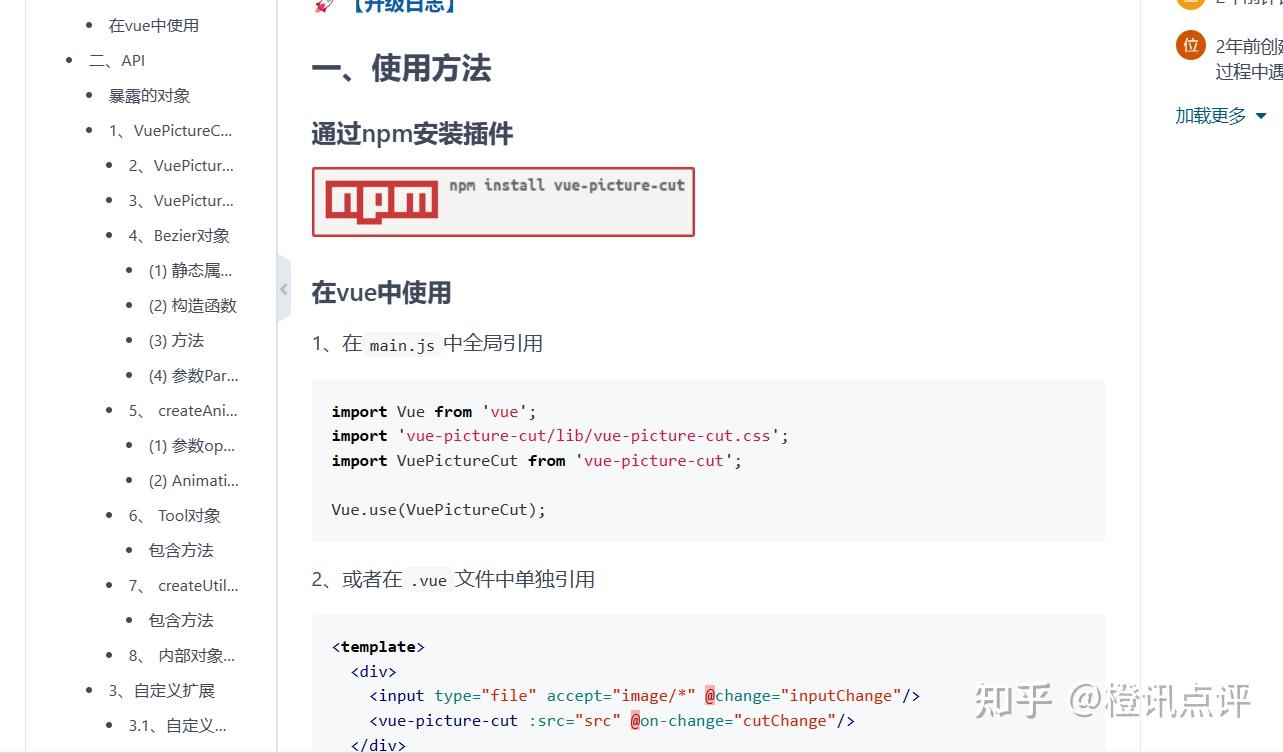Open 6、Tool对象 in the sidebar

[x=175, y=516]
